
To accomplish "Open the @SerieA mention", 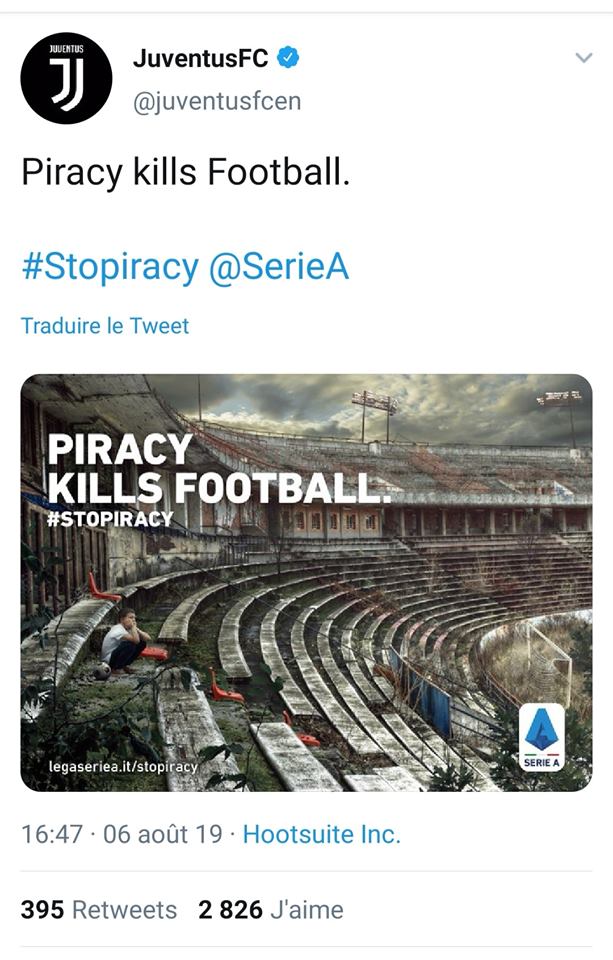I will pos(279,266).
